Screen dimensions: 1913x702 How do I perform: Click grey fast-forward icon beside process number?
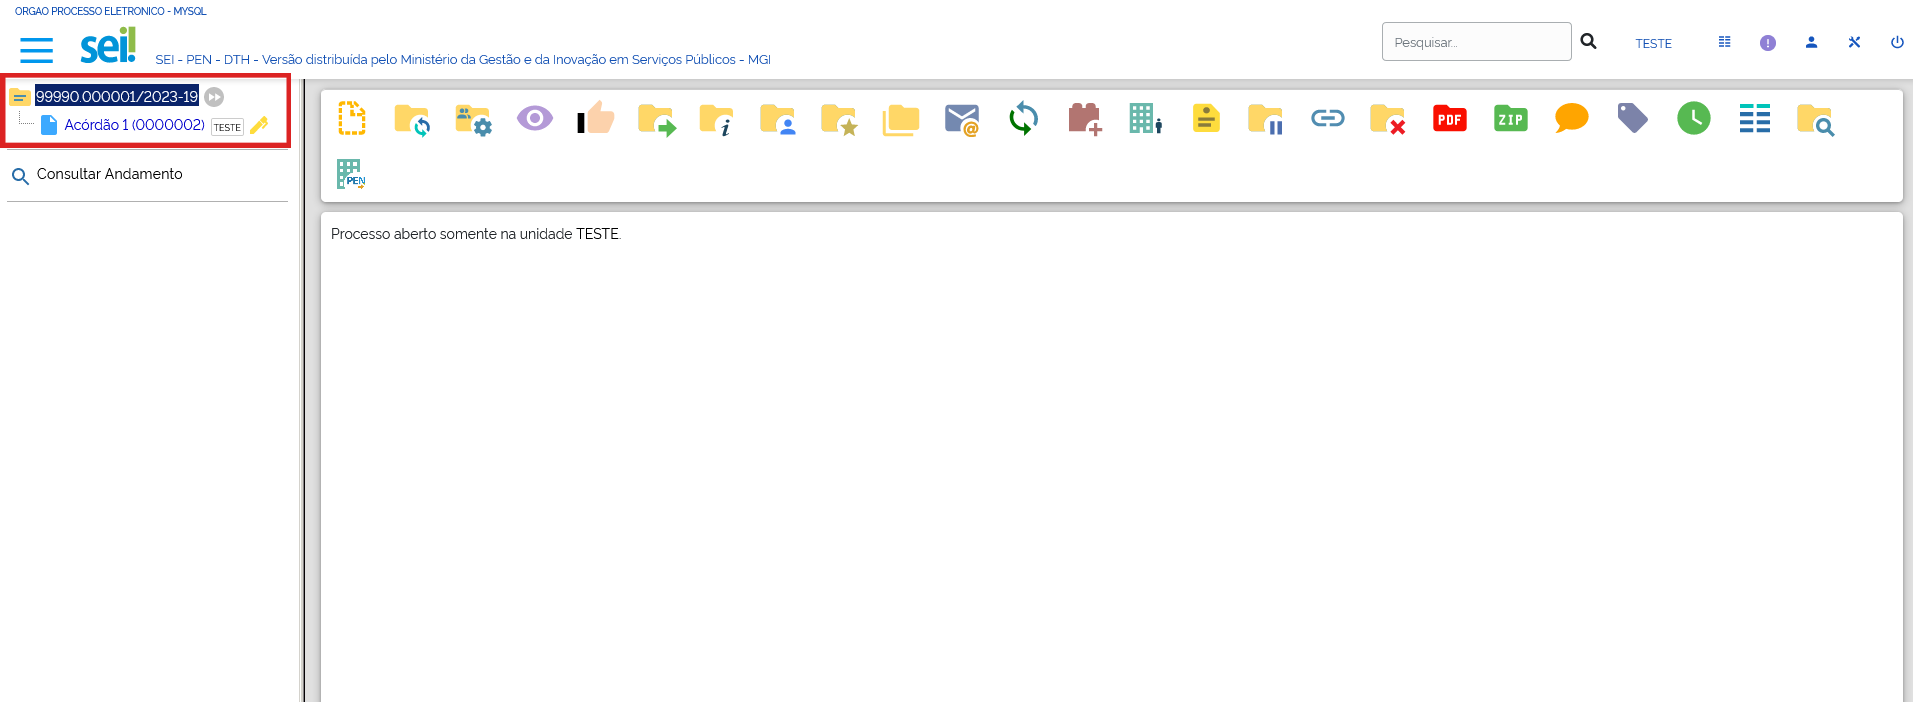coord(214,97)
